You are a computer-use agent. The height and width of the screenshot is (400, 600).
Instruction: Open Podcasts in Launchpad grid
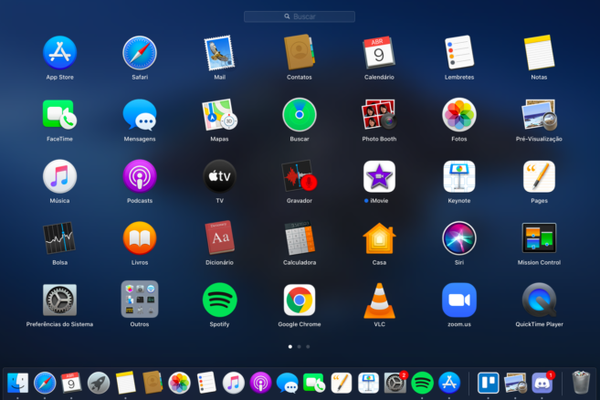pos(140,176)
